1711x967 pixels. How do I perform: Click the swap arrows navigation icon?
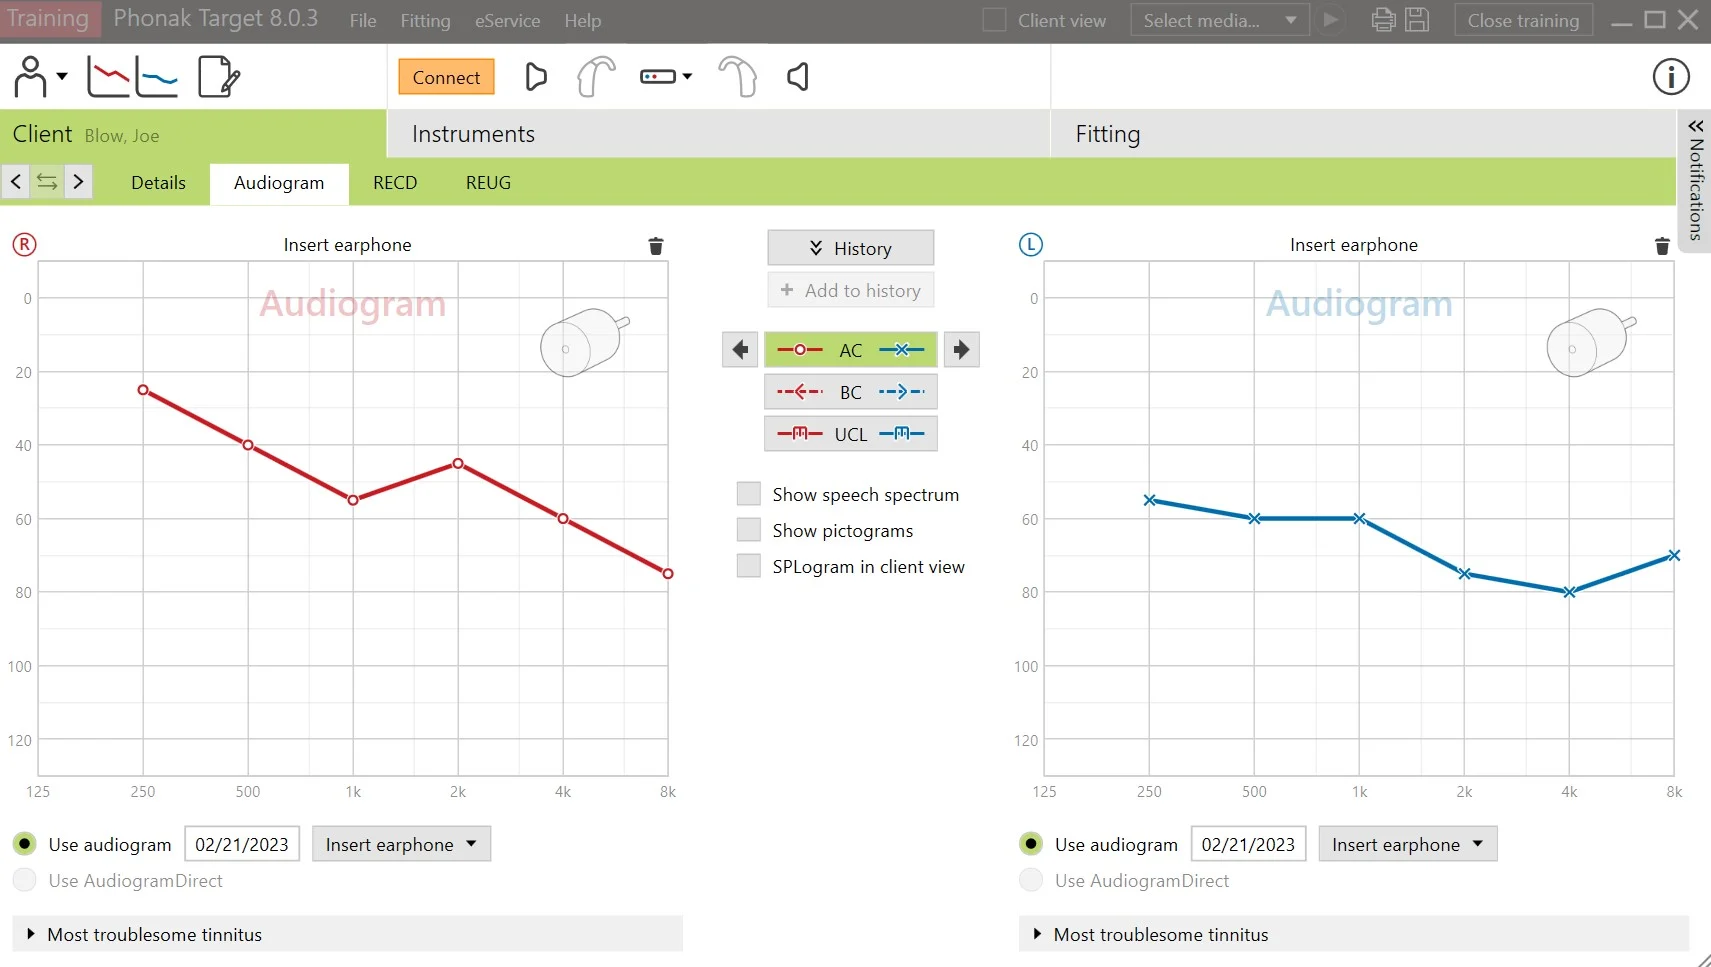(47, 182)
